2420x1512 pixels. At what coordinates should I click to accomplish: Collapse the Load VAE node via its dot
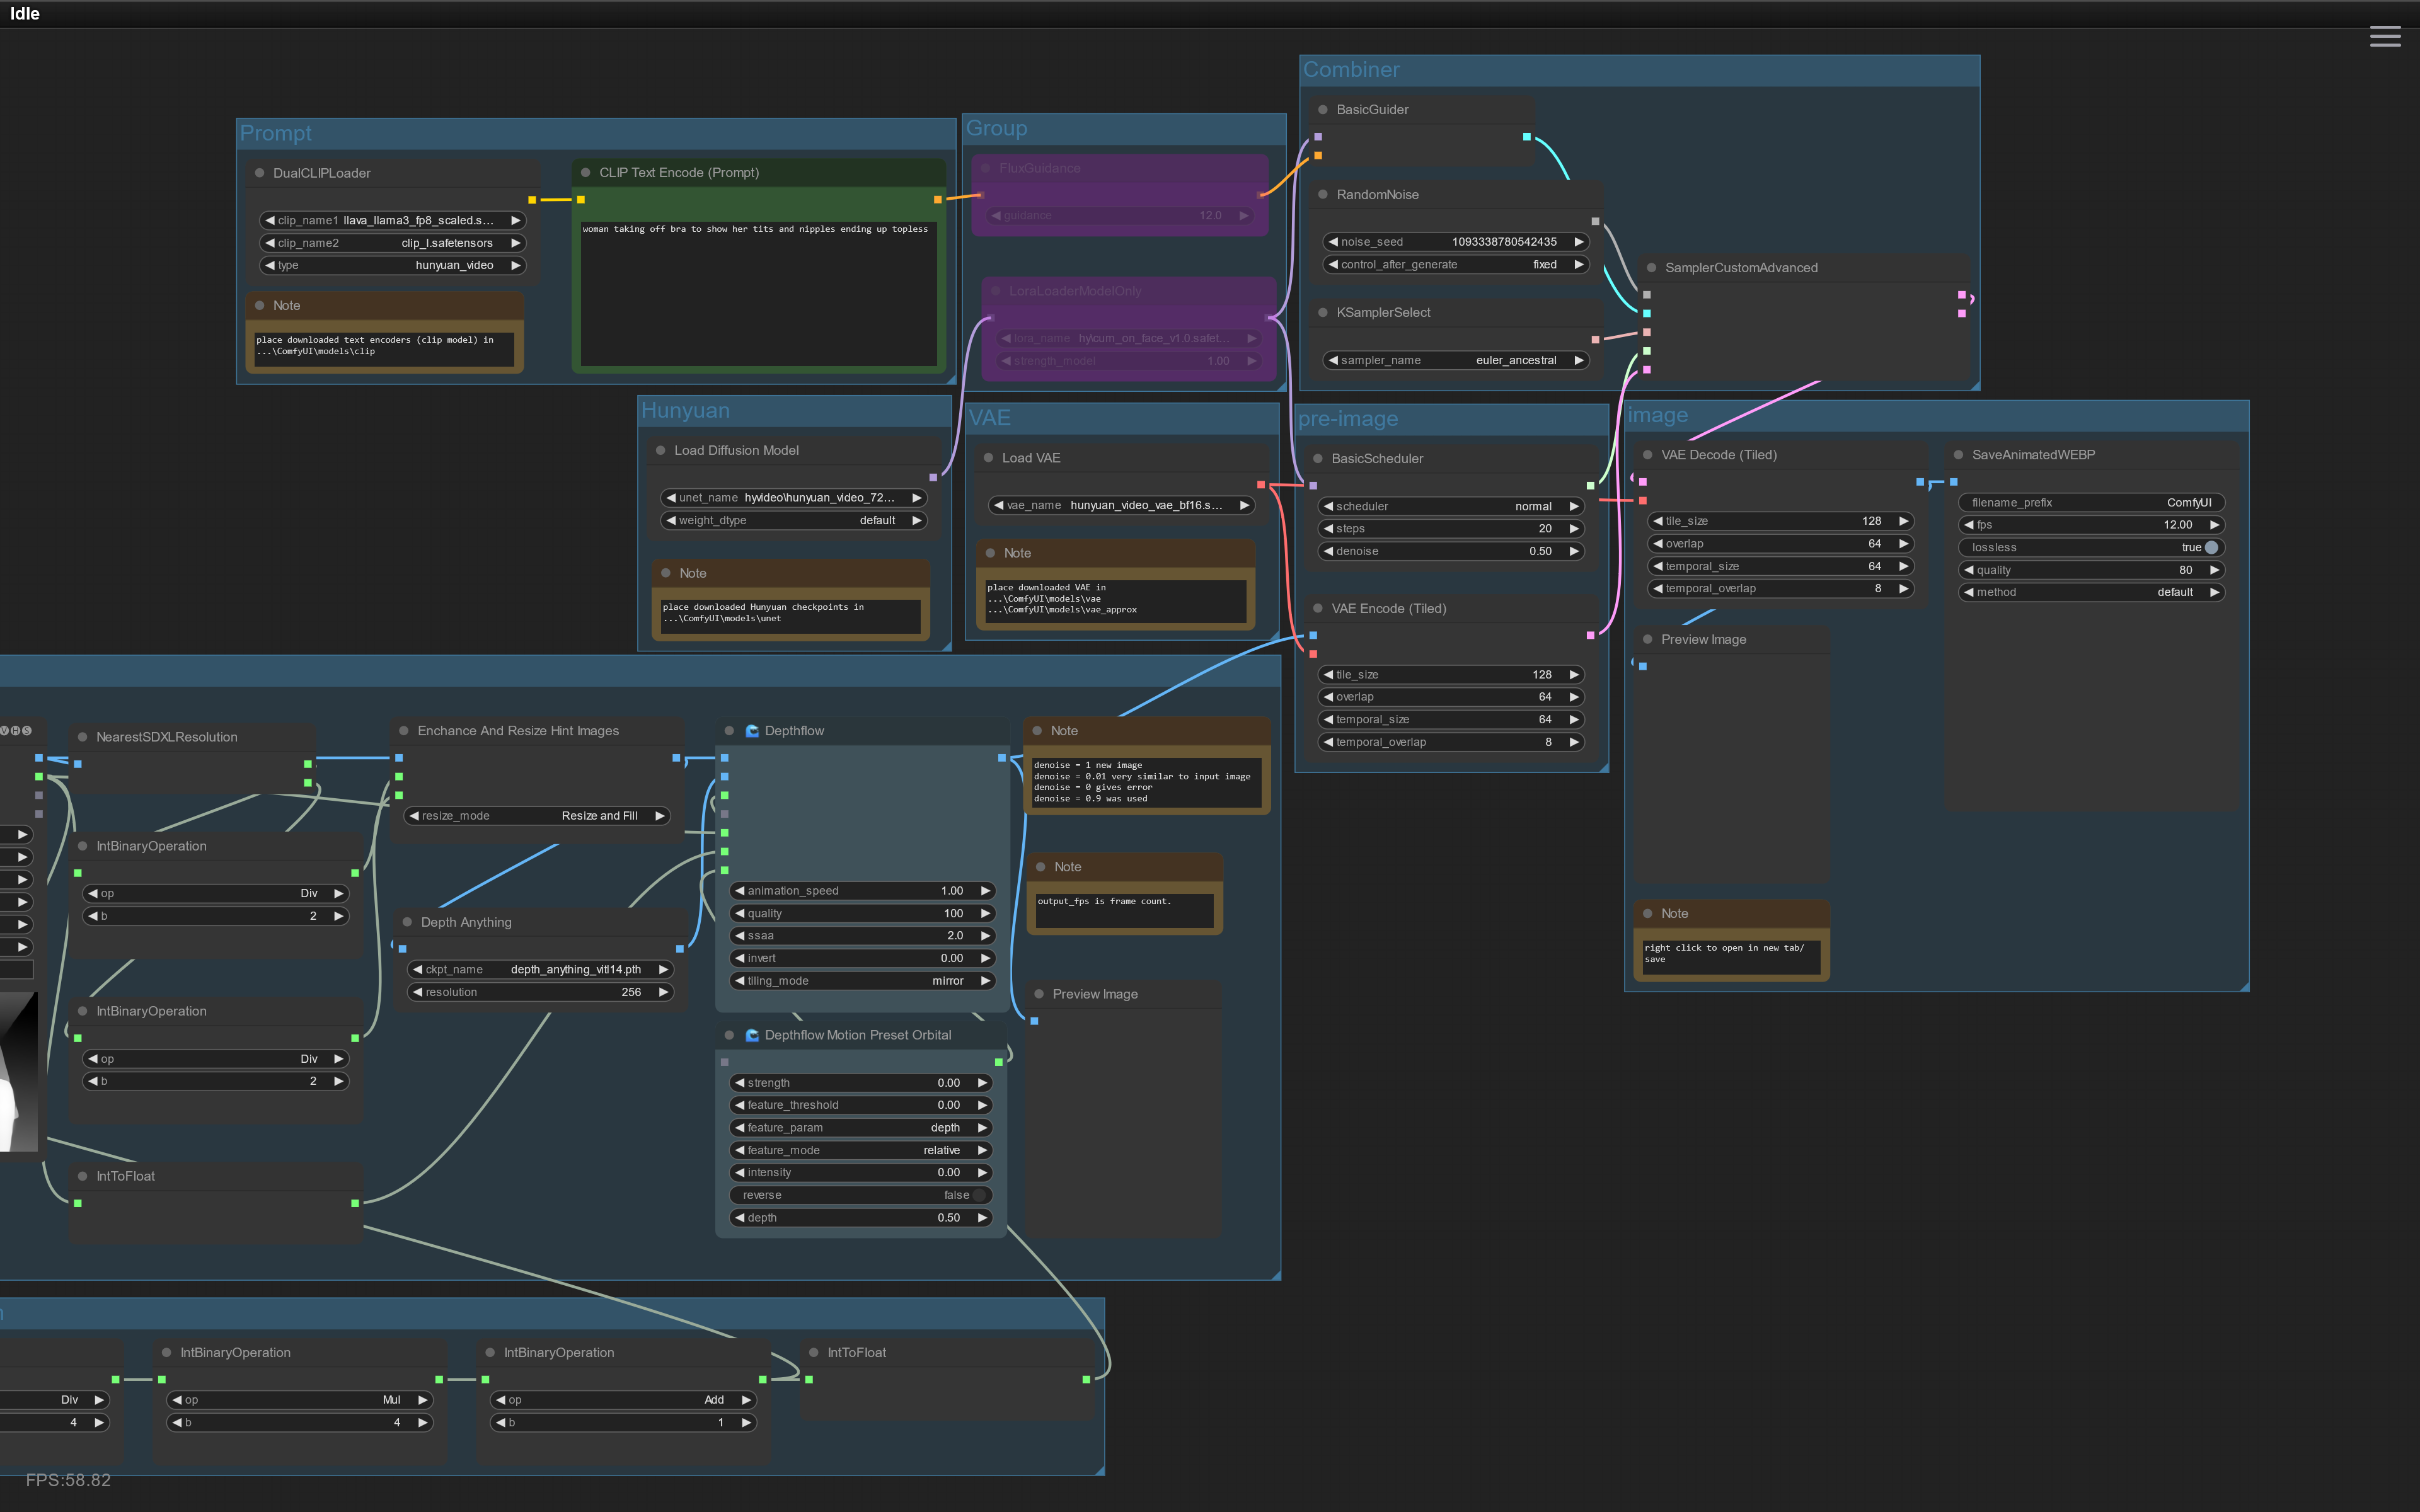coord(988,458)
